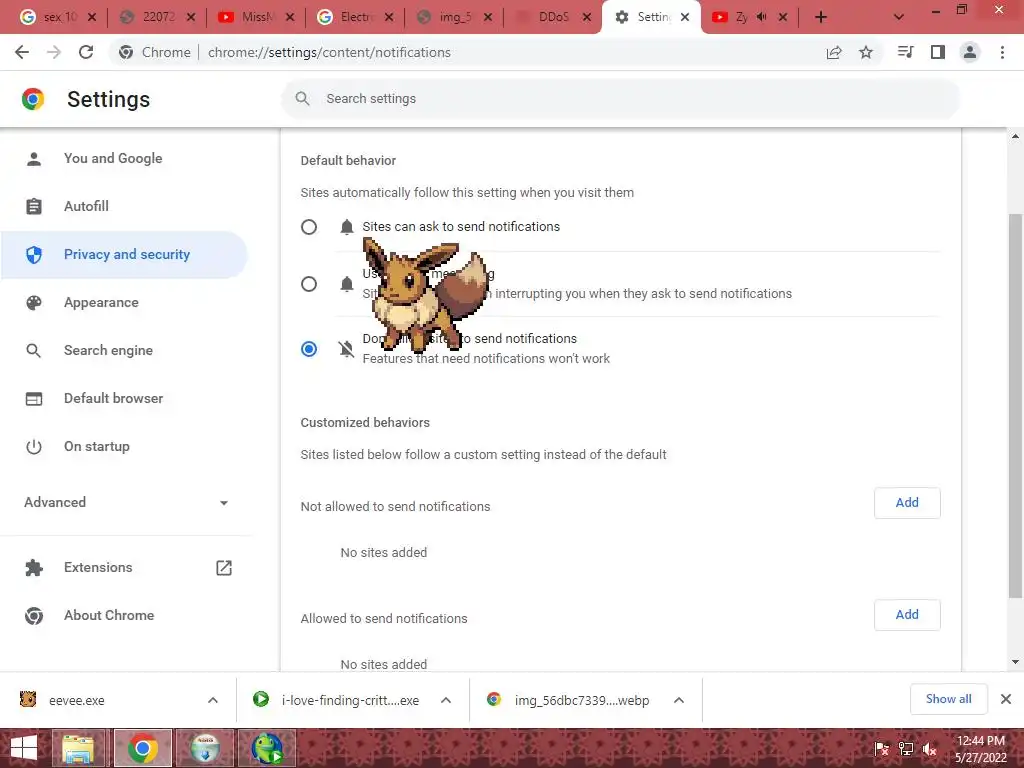
Task: Bookmark this page with the star icon
Action: click(866, 52)
